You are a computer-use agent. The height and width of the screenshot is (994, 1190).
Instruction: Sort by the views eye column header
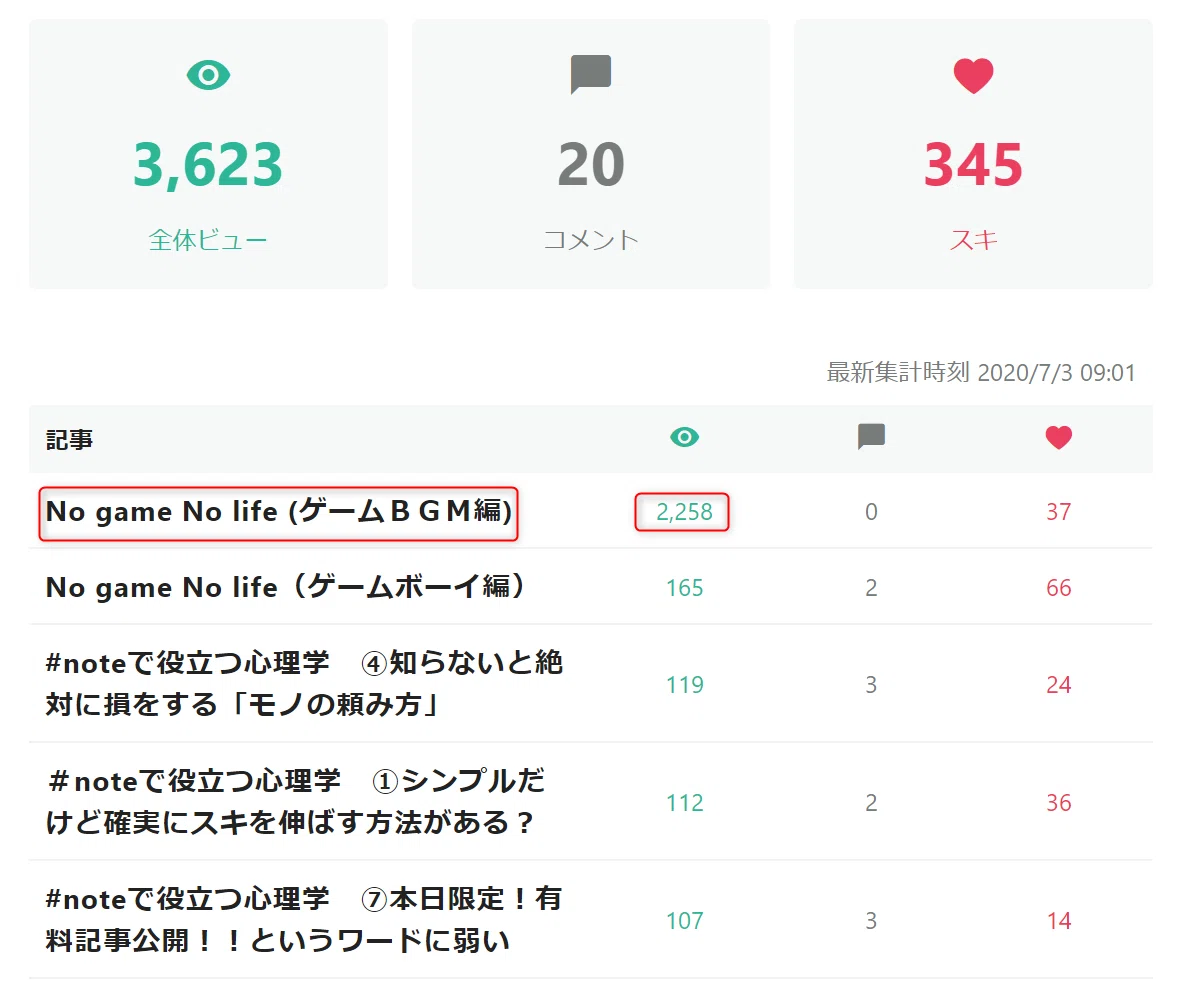coord(685,437)
